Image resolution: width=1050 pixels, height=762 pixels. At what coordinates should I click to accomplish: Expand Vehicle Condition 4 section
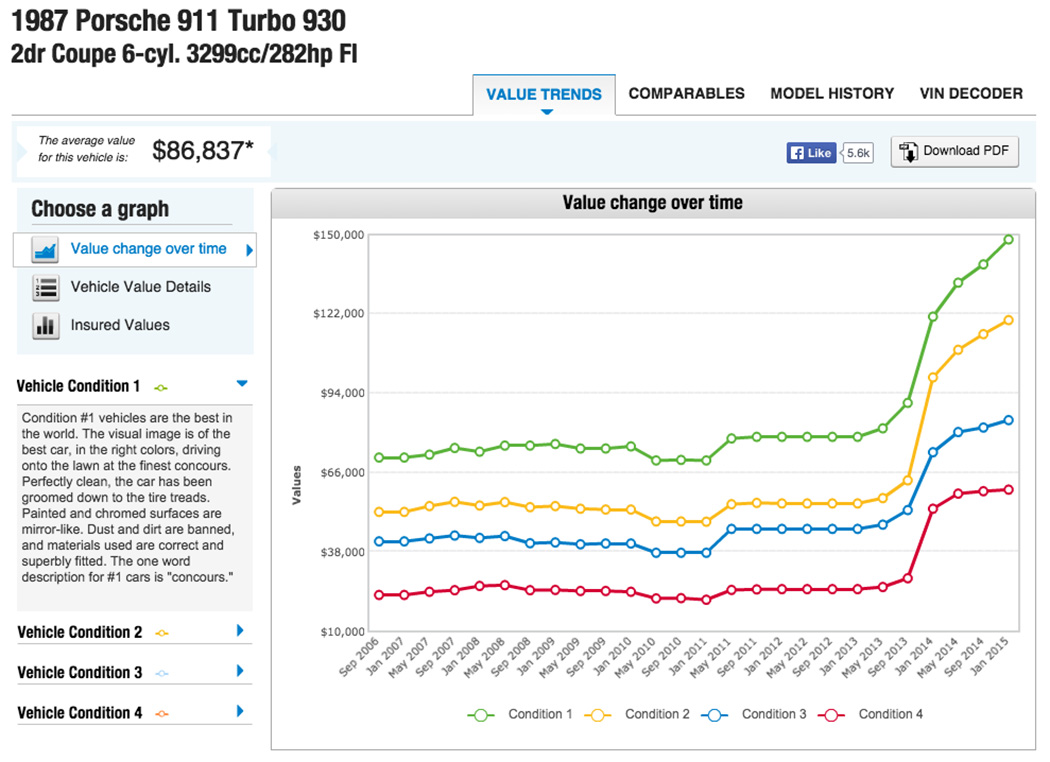[240, 711]
